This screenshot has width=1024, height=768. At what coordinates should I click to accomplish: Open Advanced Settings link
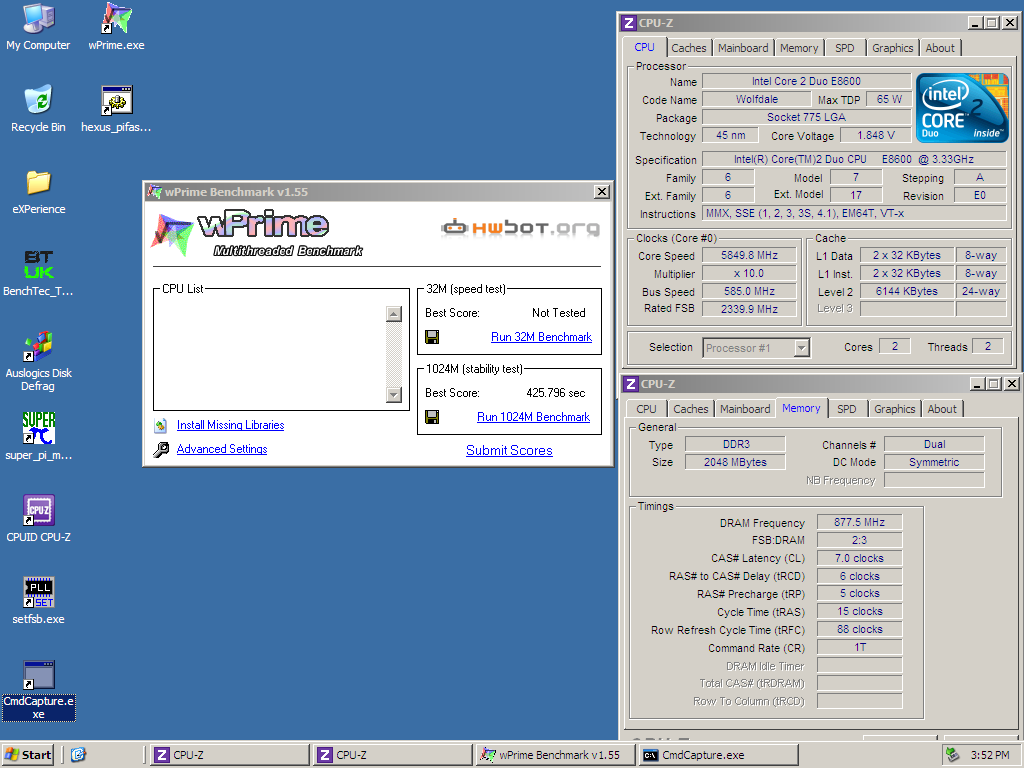222,449
